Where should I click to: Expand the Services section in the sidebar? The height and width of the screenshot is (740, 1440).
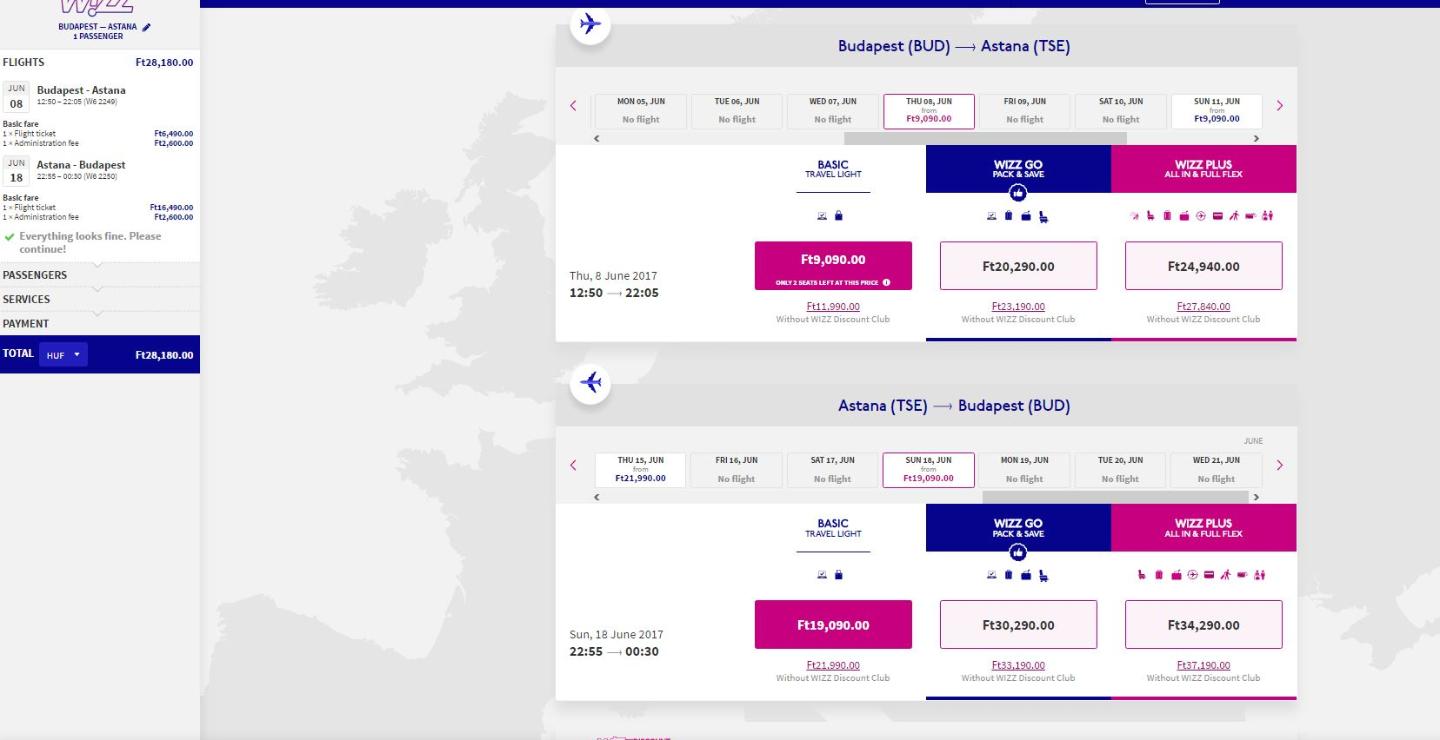click(x=99, y=299)
